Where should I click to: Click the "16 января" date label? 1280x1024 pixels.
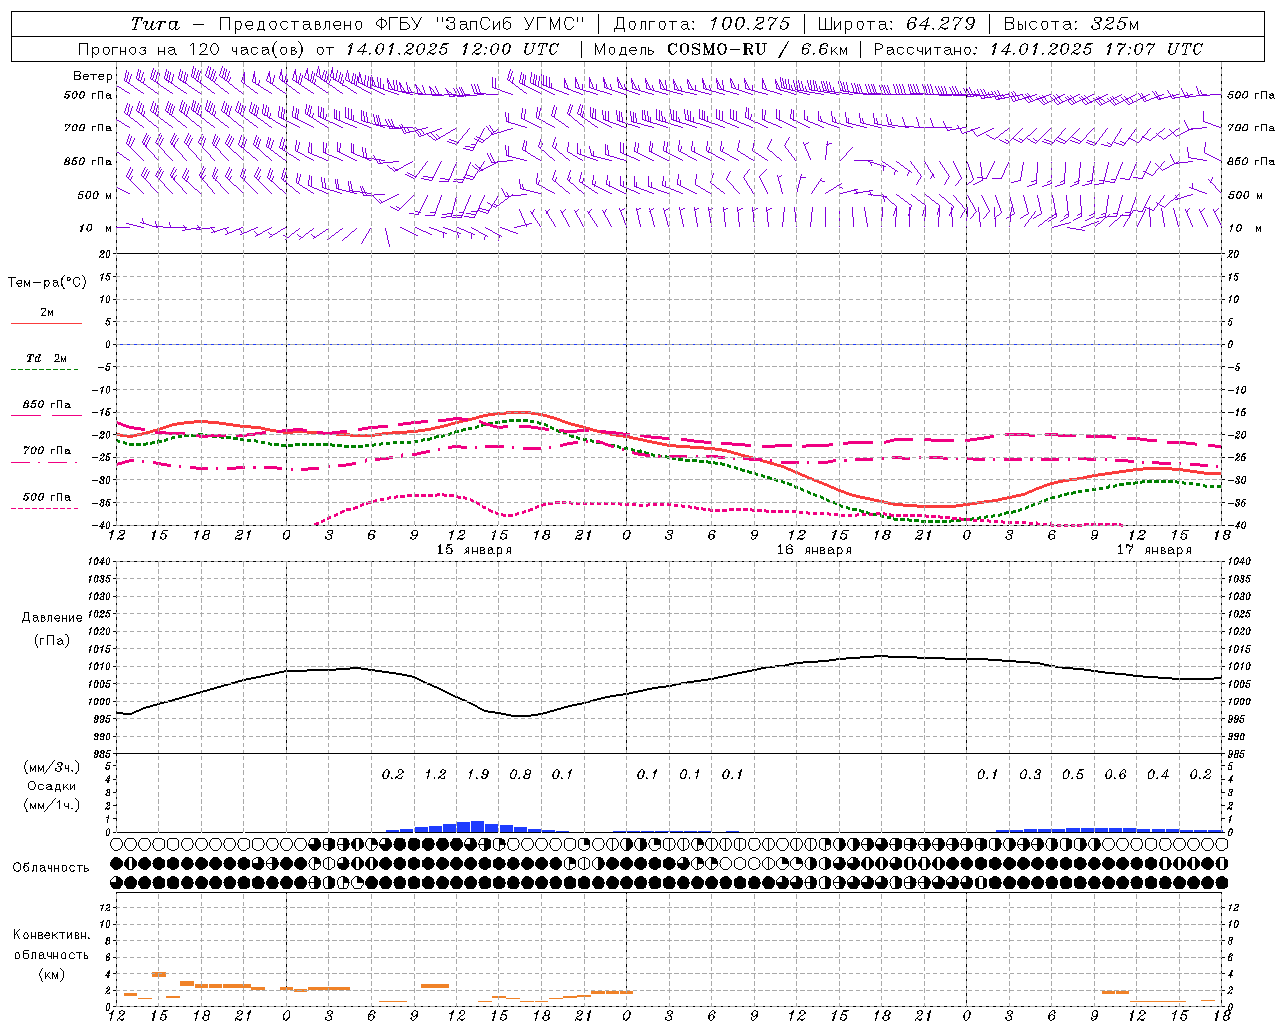click(x=814, y=550)
